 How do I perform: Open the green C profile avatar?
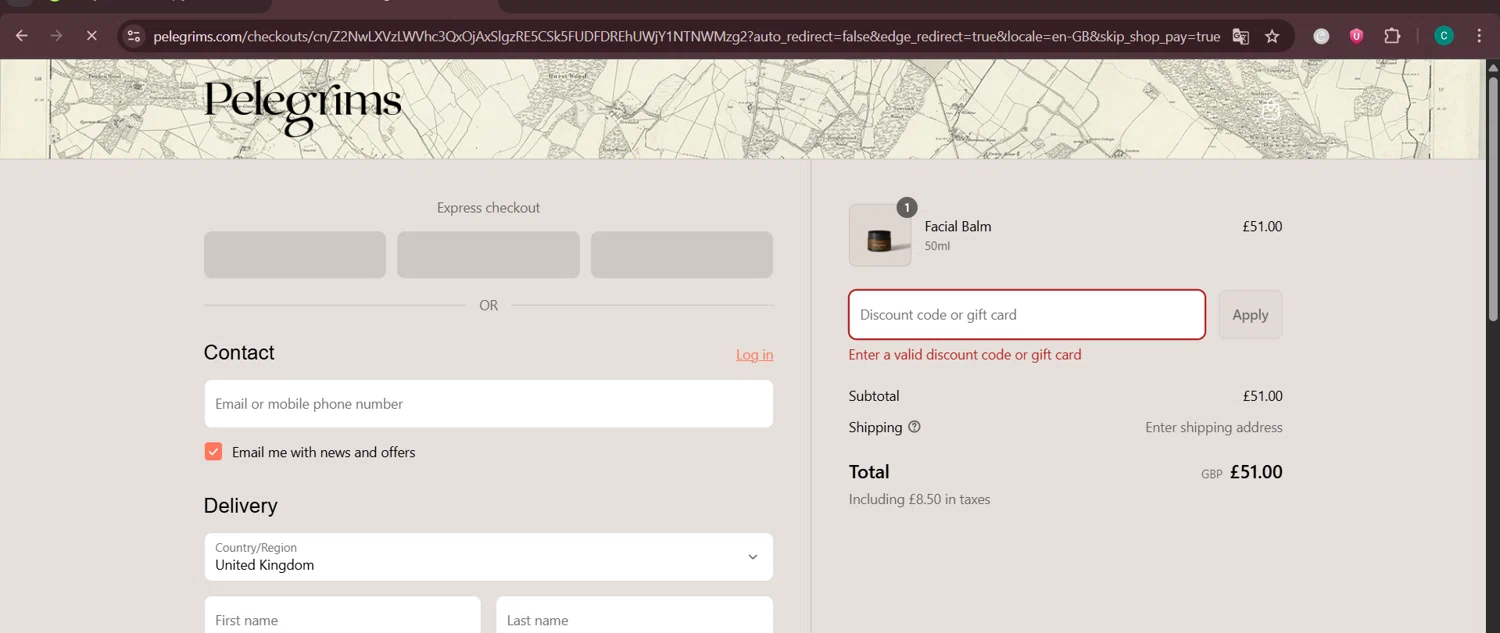coord(1443,36)
